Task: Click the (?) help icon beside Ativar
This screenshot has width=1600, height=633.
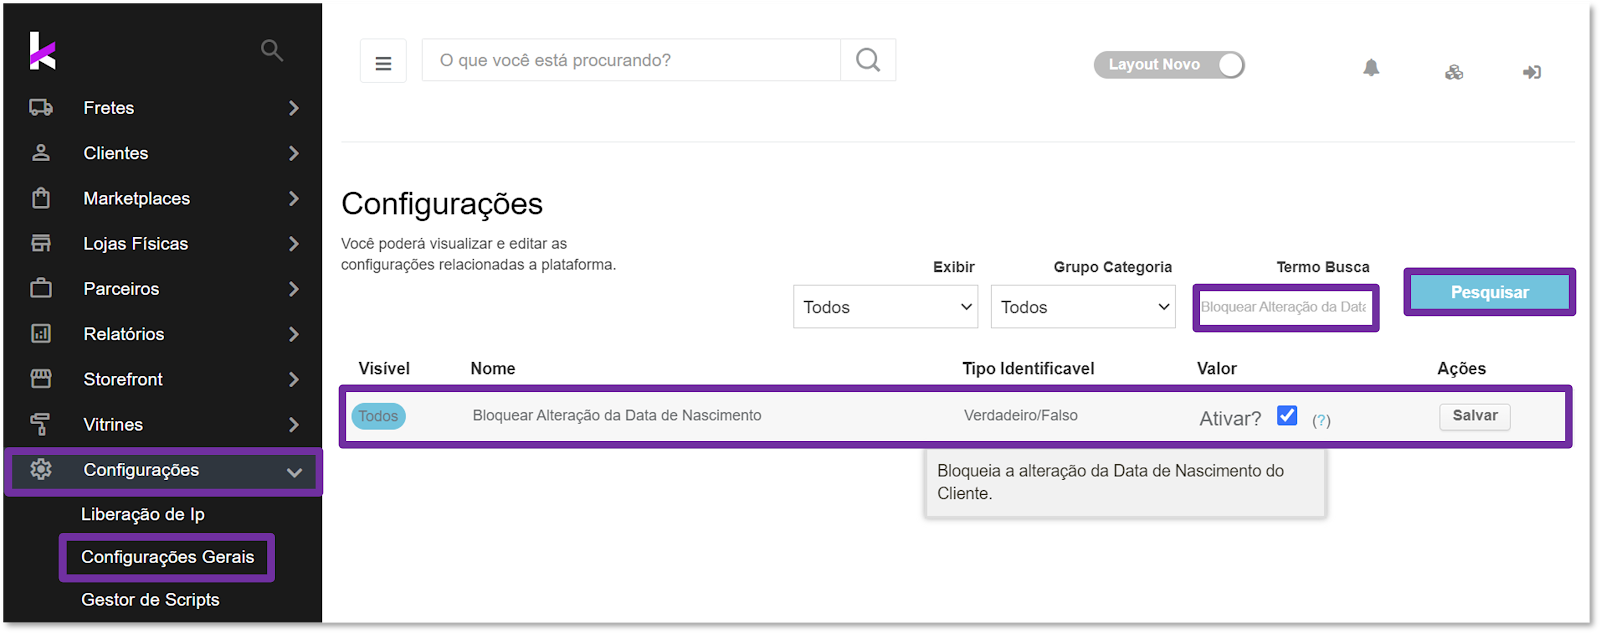Action: 1321,420
